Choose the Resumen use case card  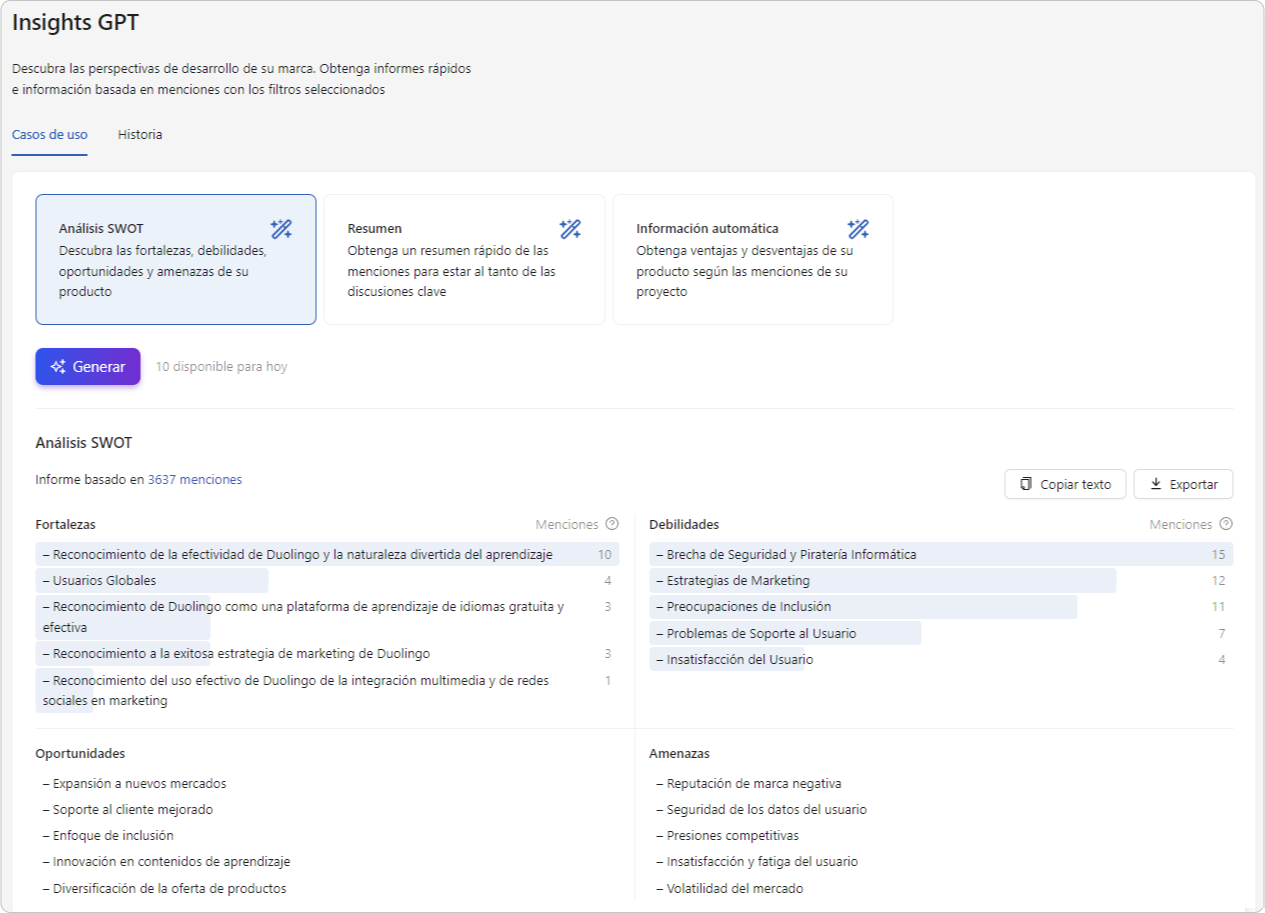pos(465,259)
